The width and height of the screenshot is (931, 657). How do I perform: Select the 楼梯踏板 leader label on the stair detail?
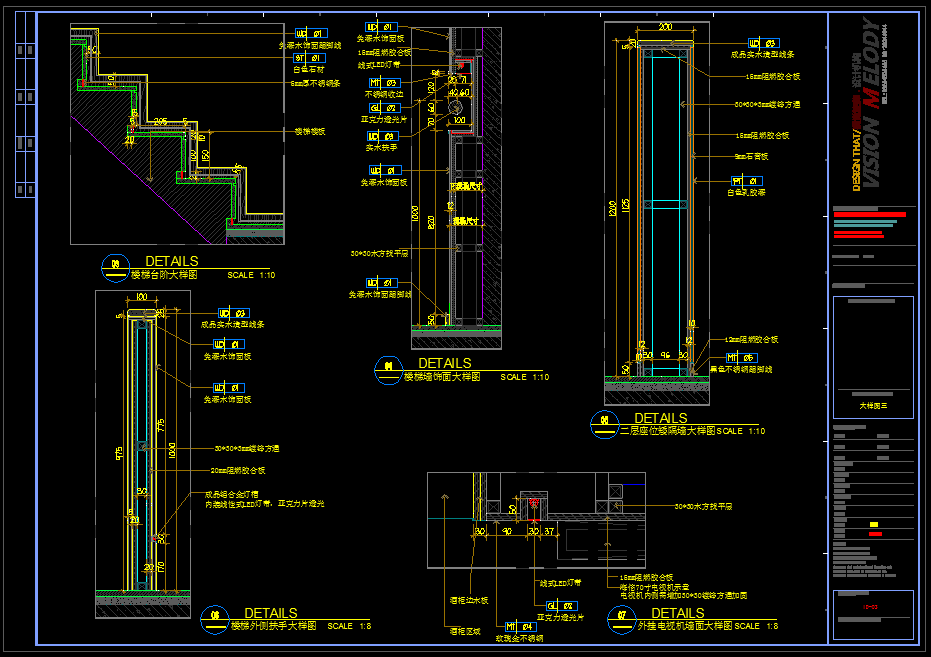pyautogui.click(x=309, y=131)
